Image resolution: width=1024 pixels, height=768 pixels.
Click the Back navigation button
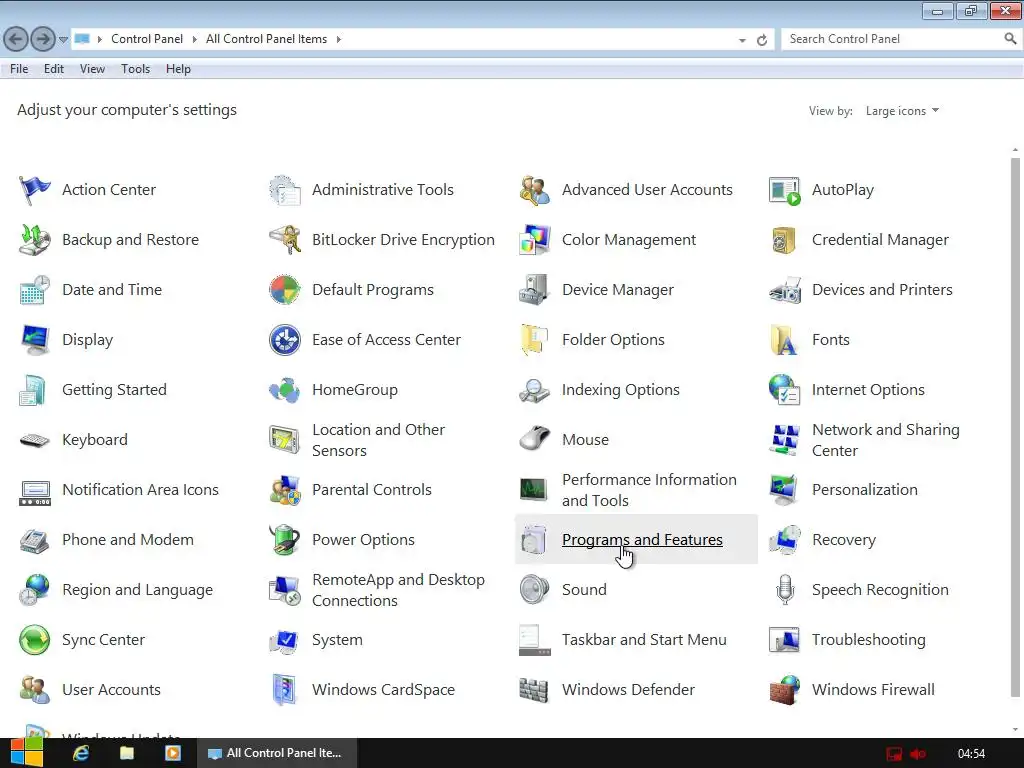click(x=16, y=39)
